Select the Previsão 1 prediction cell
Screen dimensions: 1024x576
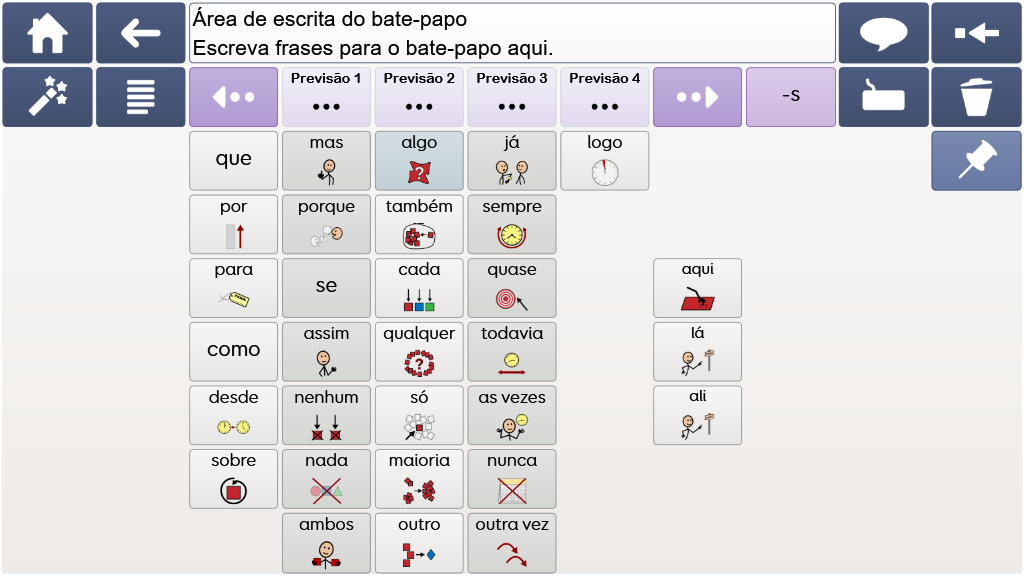[327, 97]
